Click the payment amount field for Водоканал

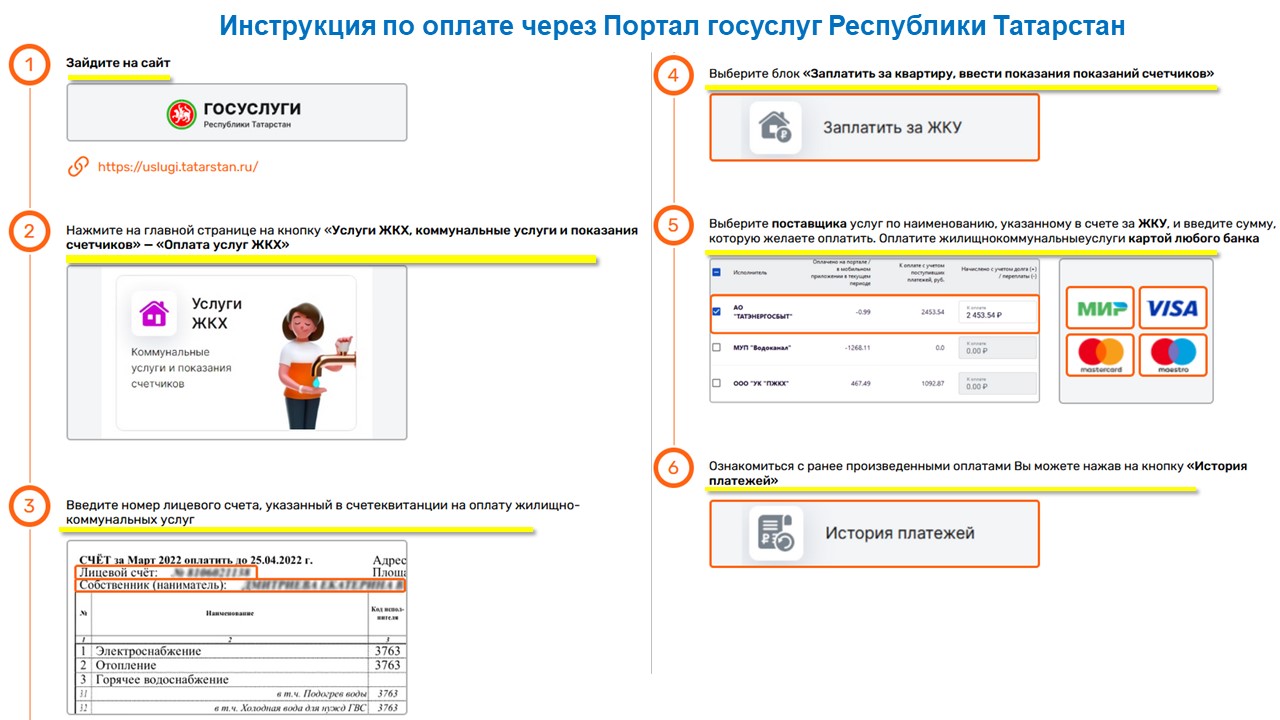997,348
